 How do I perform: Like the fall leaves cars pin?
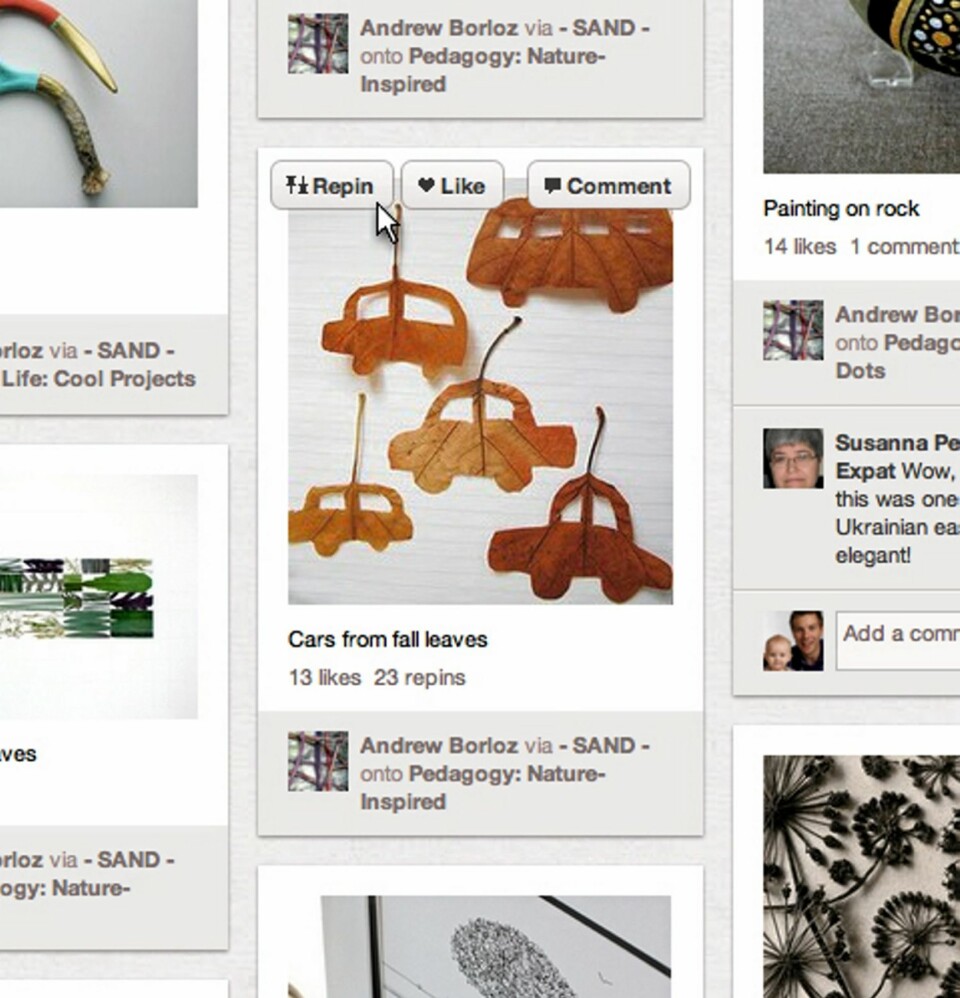pos(452,185)
